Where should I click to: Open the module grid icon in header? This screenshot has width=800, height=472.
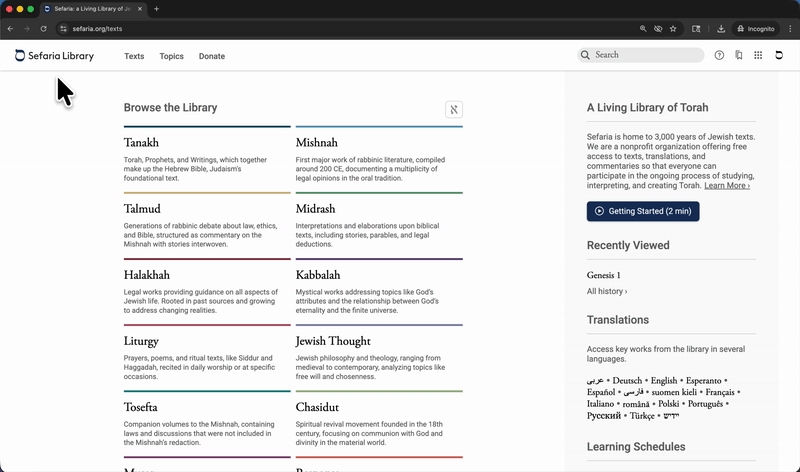(x=758, y=56)
